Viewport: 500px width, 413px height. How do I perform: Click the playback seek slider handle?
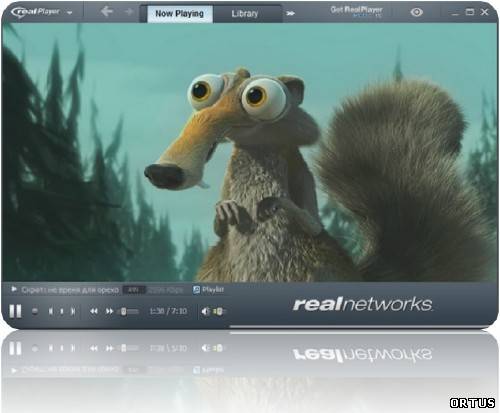(124, 311)
